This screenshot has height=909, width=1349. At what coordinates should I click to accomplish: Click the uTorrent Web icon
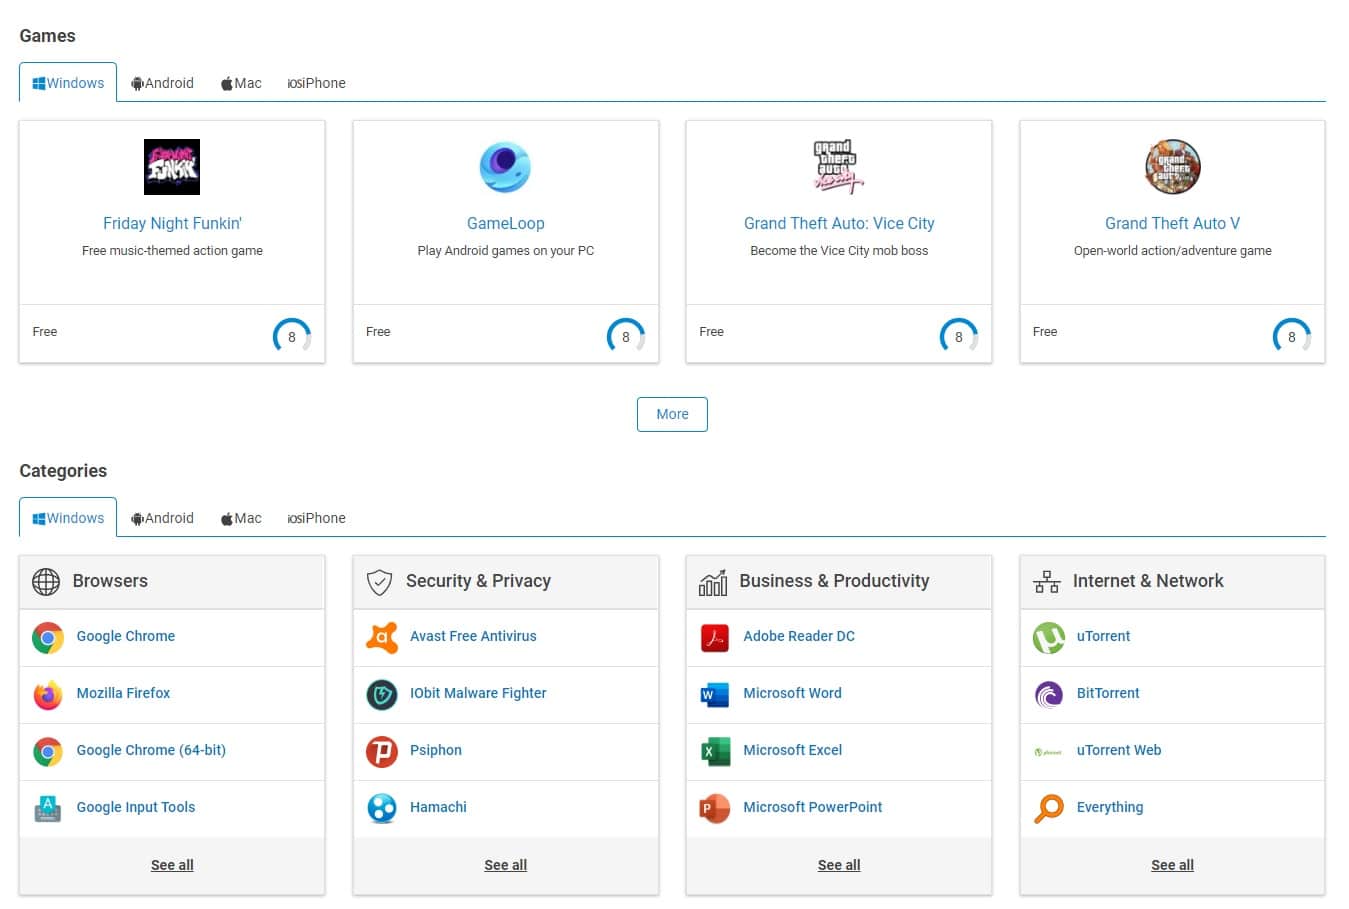[1049, 751]
